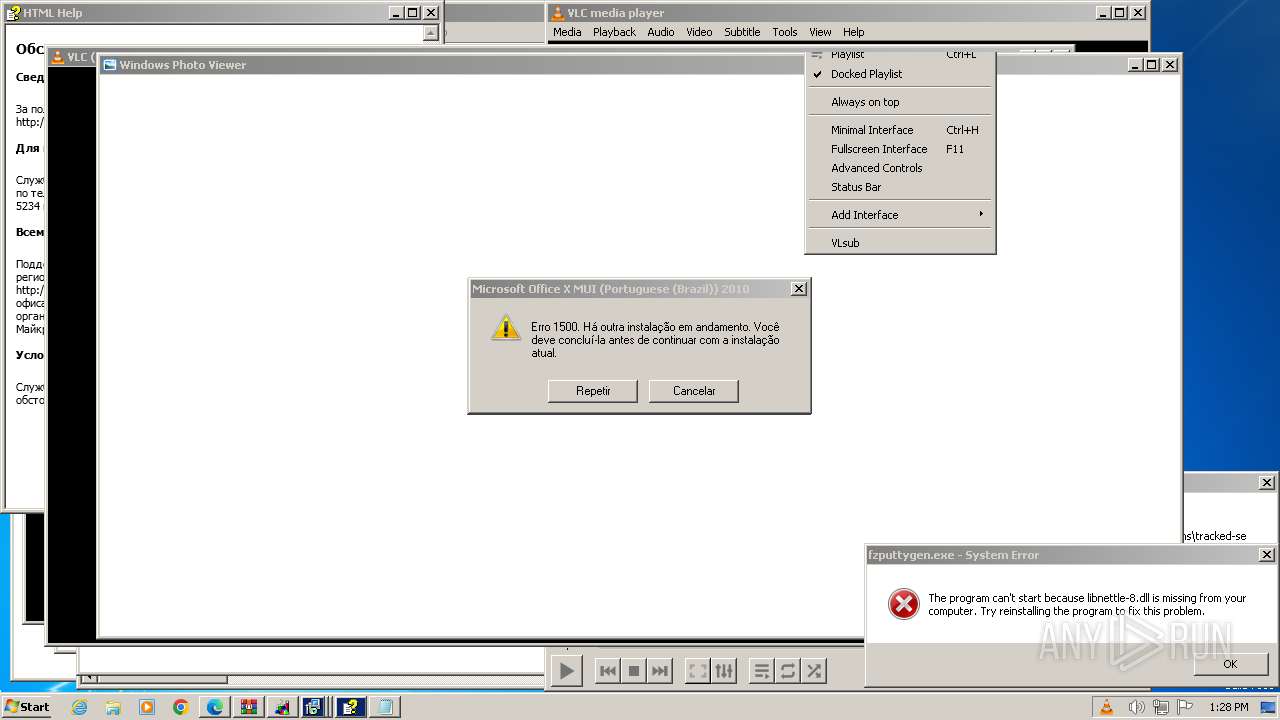This screenshot has height=720, width=1280.
Task: Open the Media menu in VLC
Action: pos(567,32)
